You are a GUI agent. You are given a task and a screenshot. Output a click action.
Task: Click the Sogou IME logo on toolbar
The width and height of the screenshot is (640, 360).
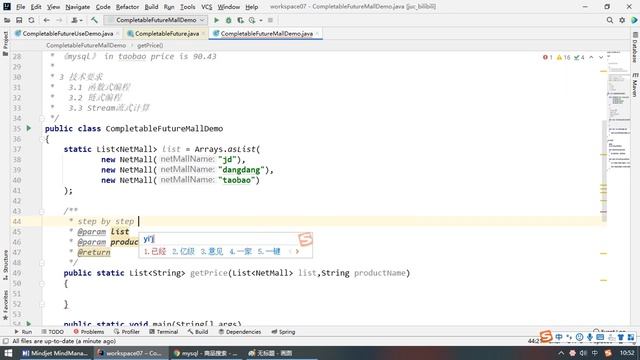546,337
